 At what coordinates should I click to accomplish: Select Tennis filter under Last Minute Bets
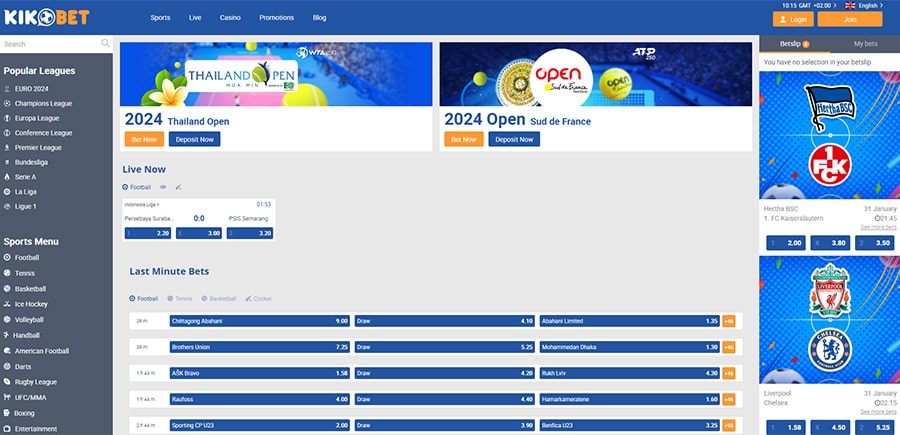(180, 299)
